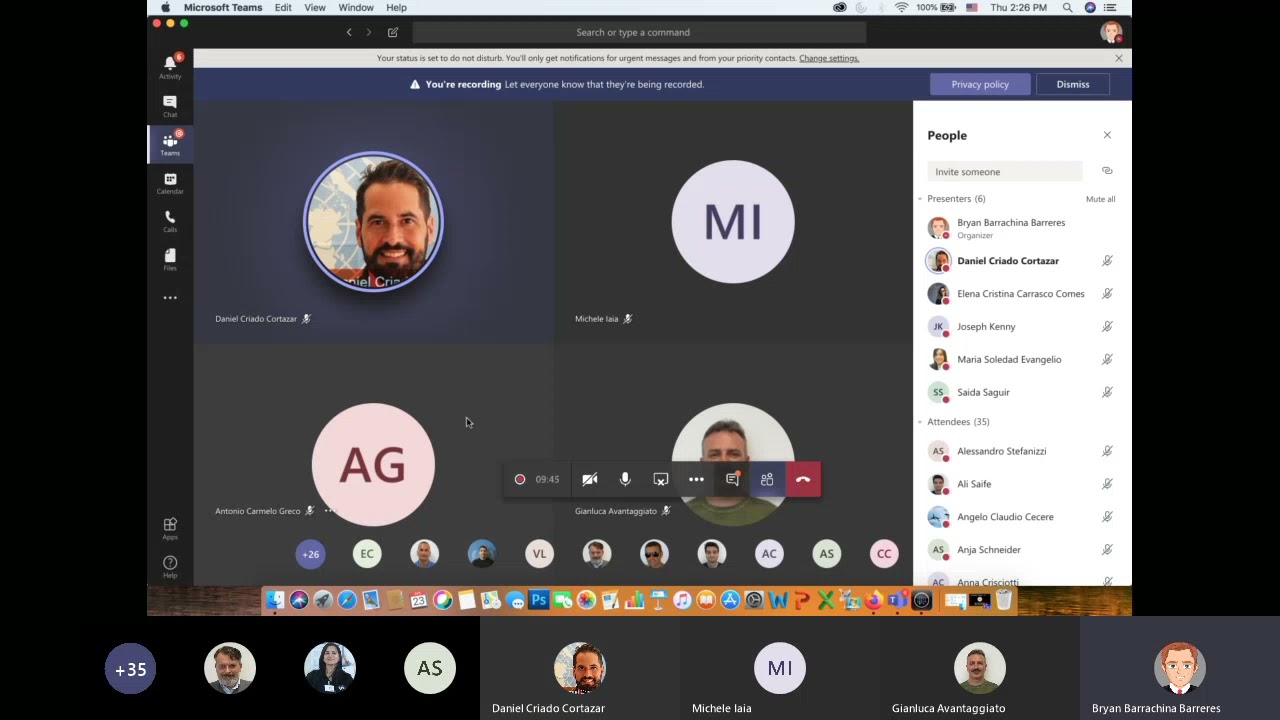Open the Calendar from the sidebar
The image size is (1280, 720).
(x=170, y=183)
